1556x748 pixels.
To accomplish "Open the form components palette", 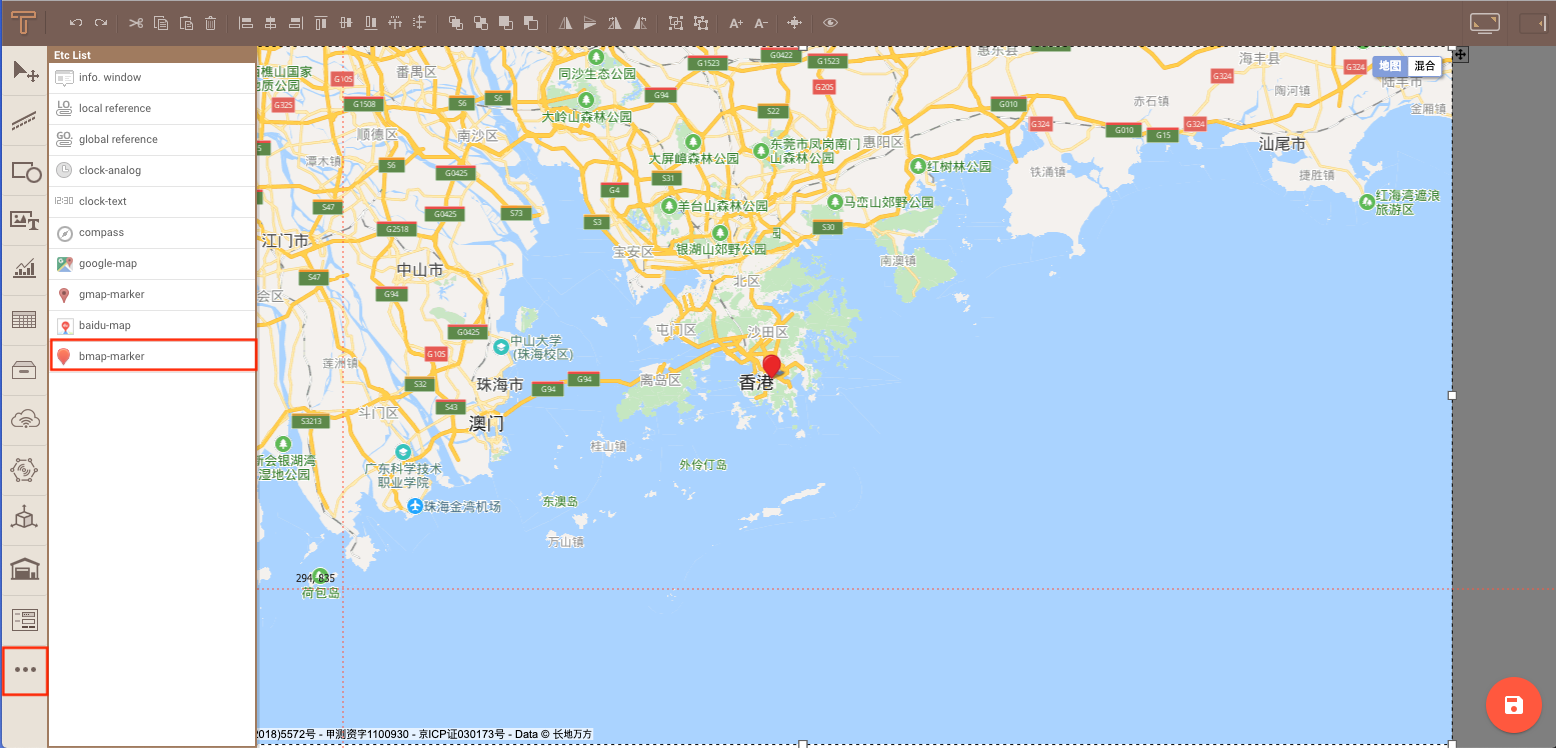I will tap(25, 620).
